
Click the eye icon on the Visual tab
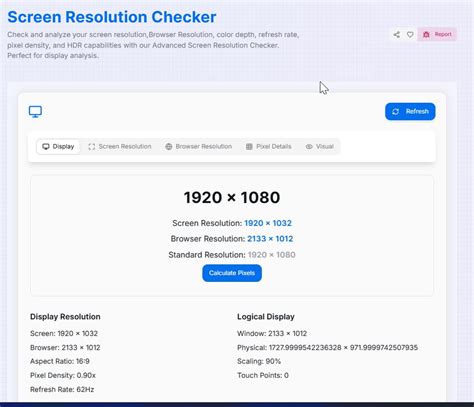(x=309, y=147)
